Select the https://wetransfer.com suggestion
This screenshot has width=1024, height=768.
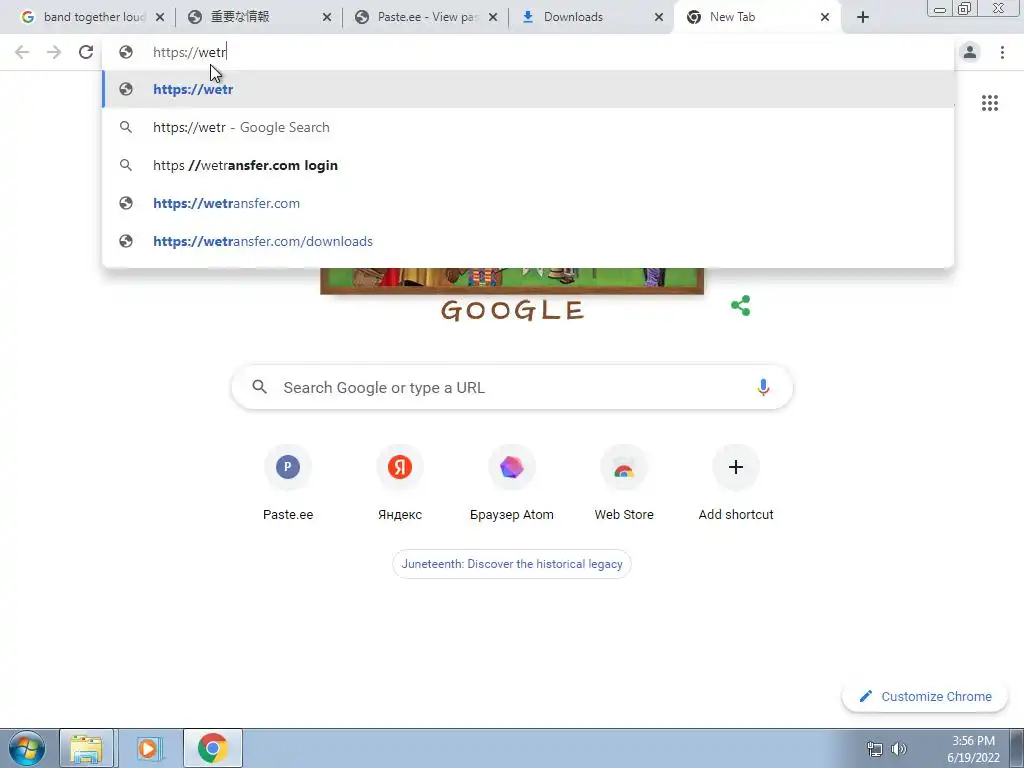[x=528, y=203]
